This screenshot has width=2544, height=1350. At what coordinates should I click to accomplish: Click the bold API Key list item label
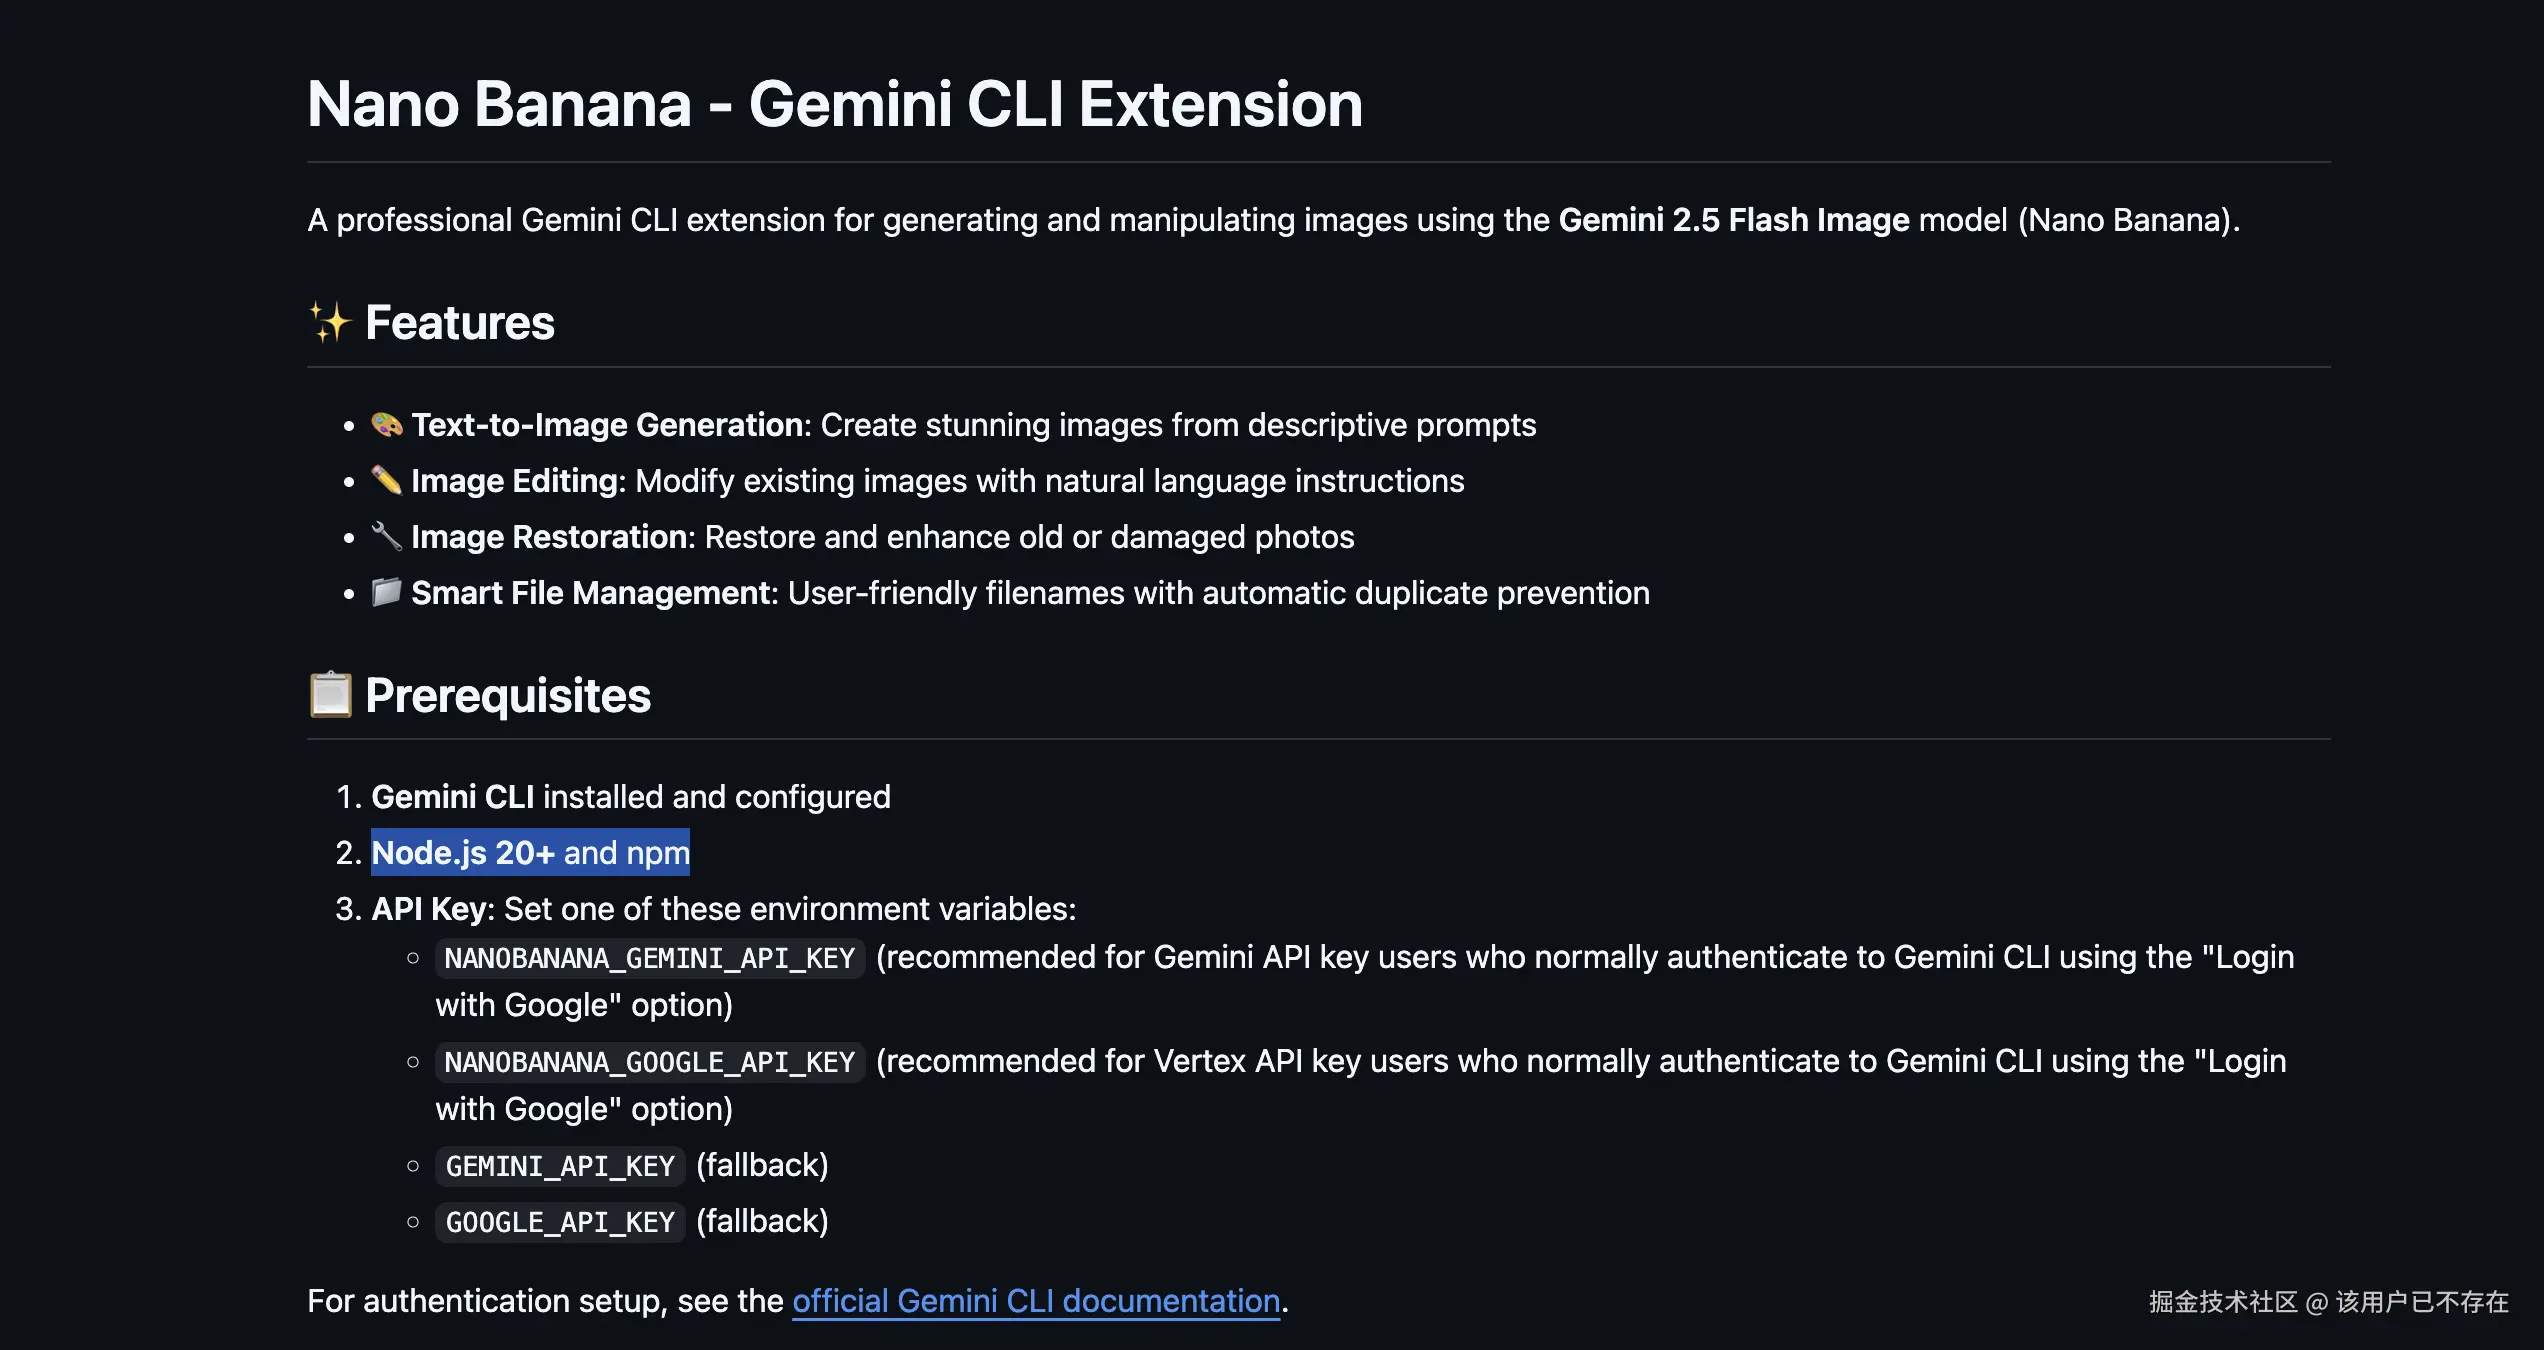(x=432, y=909)
